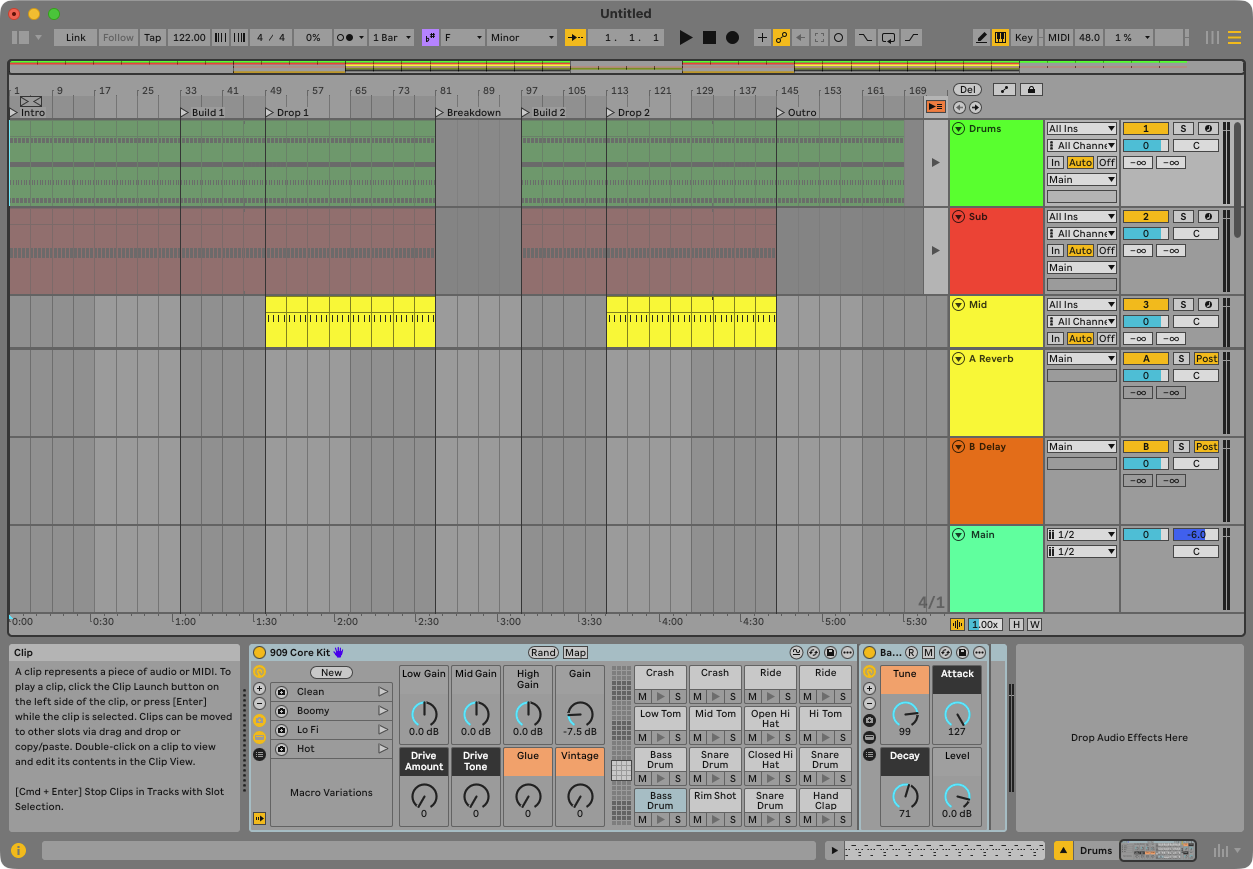Open the scale root note F dropdown

click(x=463, y=37)
